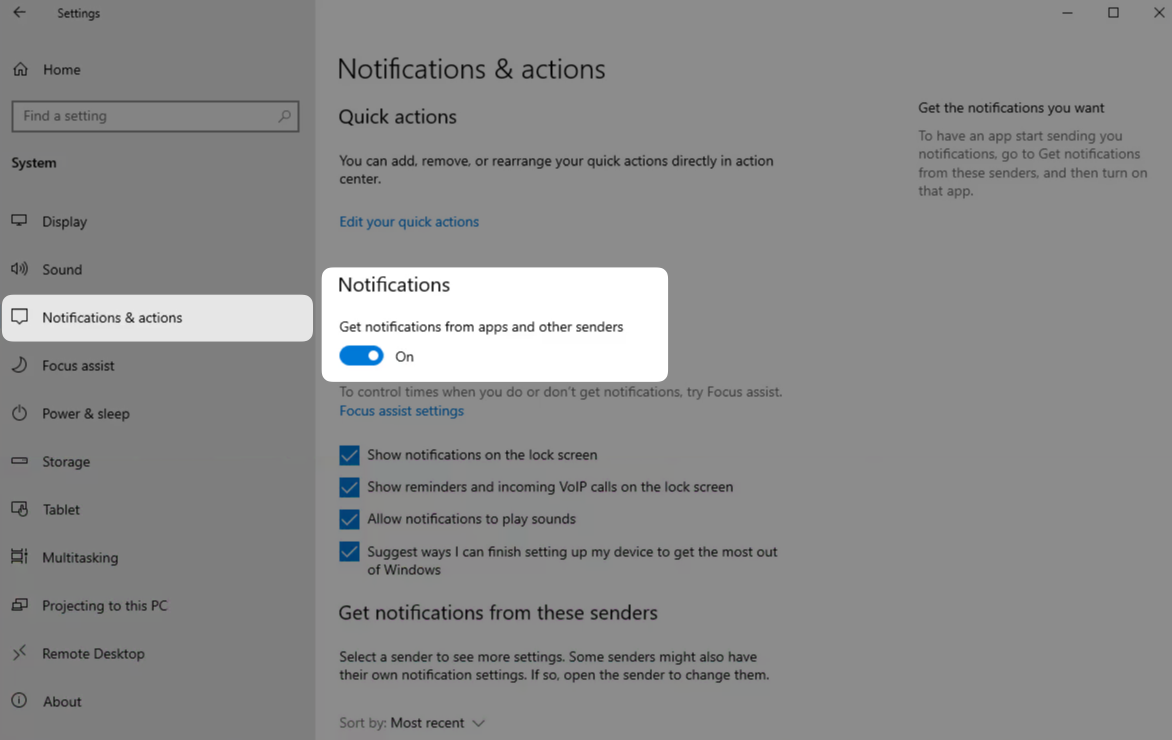
Task: Uncheck Show reminders and incoming VoIP calls
Action: pyautogui.click(x=349, y=487)
